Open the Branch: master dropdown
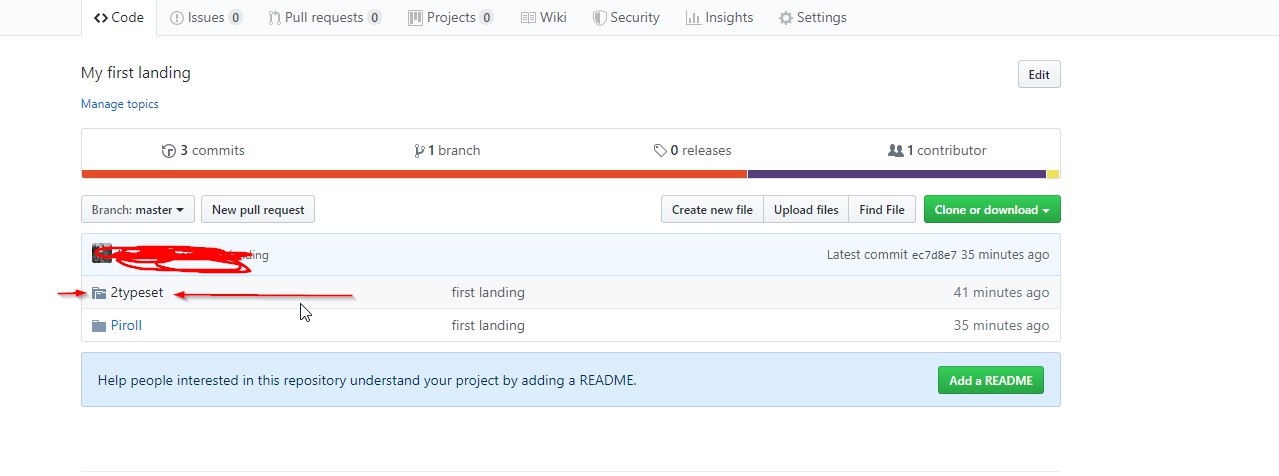 point(138,210)
